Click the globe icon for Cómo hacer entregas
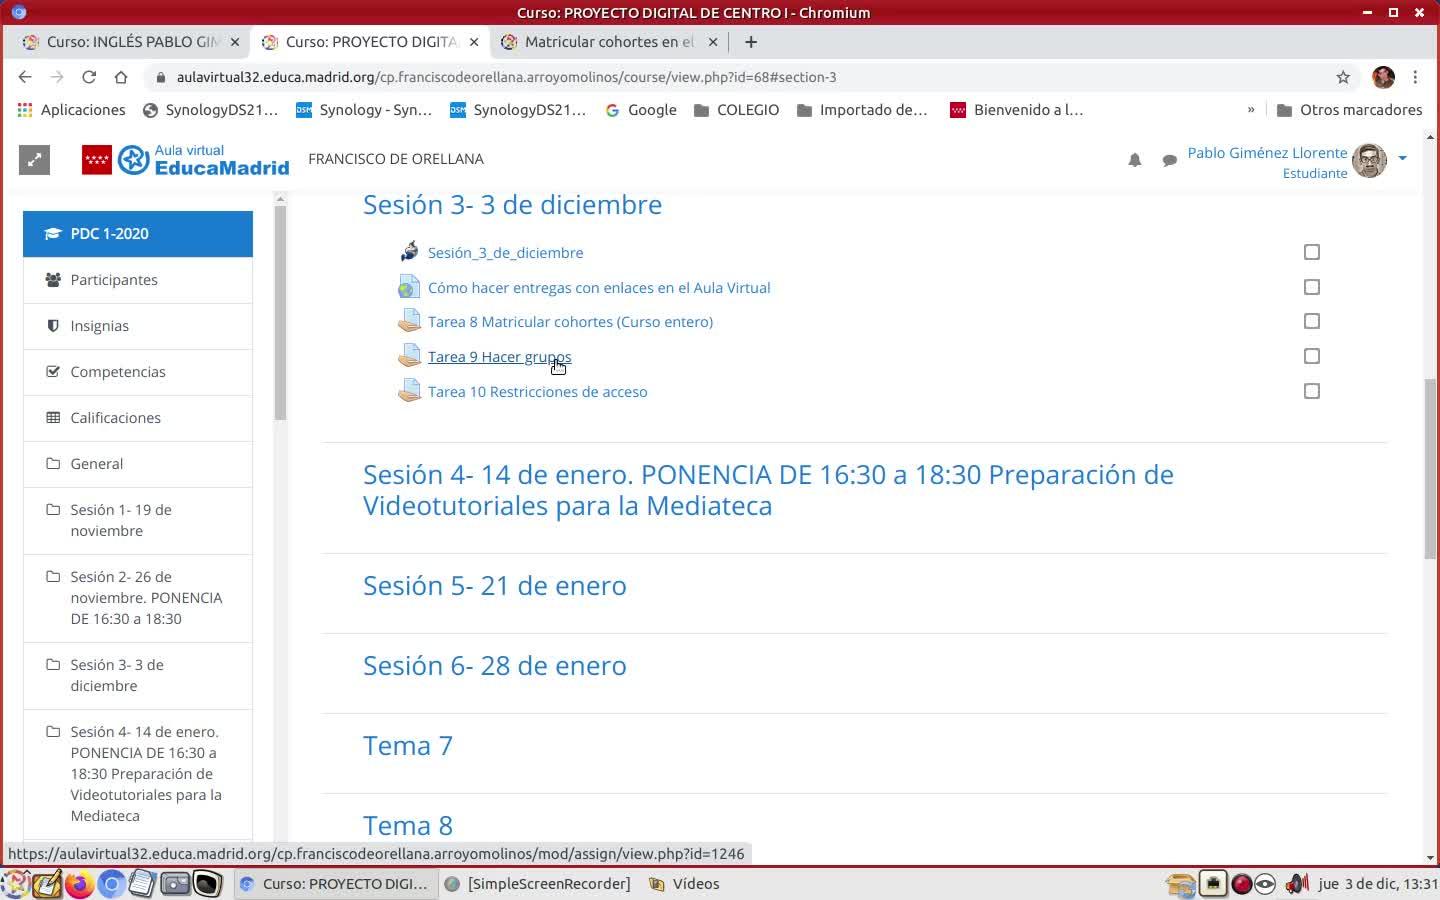The image size is (1440, 900). tap(409, 287)
